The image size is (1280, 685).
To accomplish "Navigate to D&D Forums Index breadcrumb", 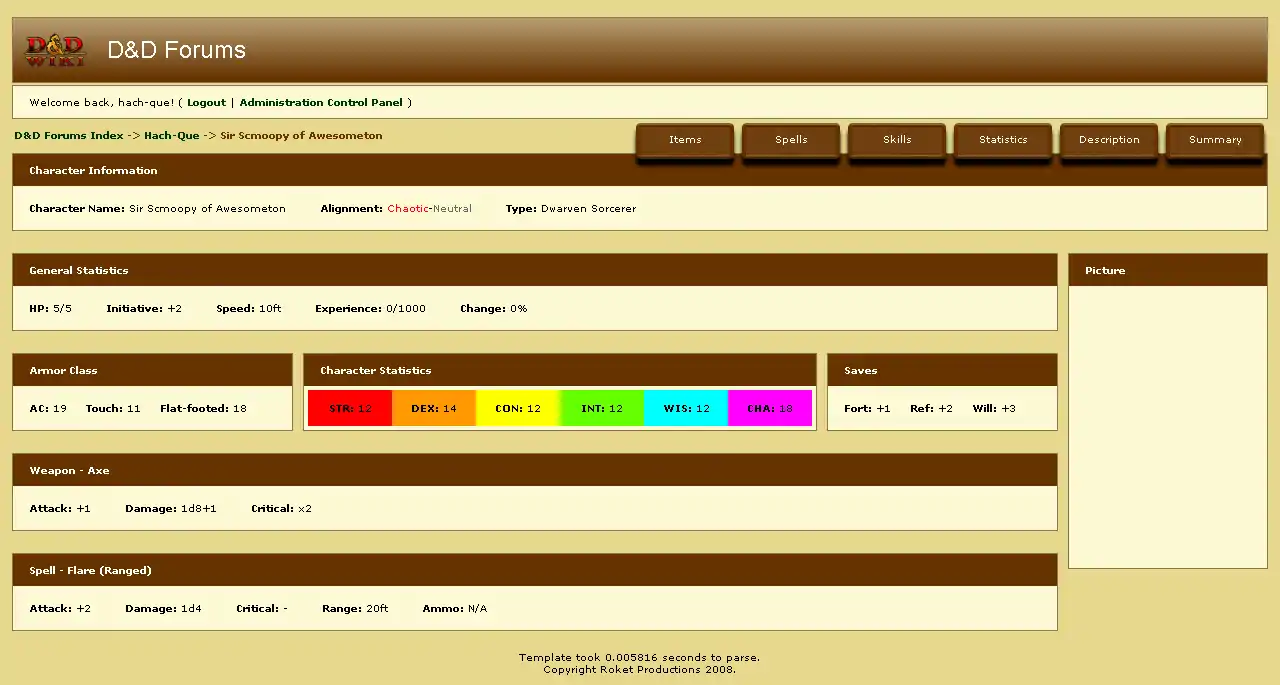I will (69, 136).
